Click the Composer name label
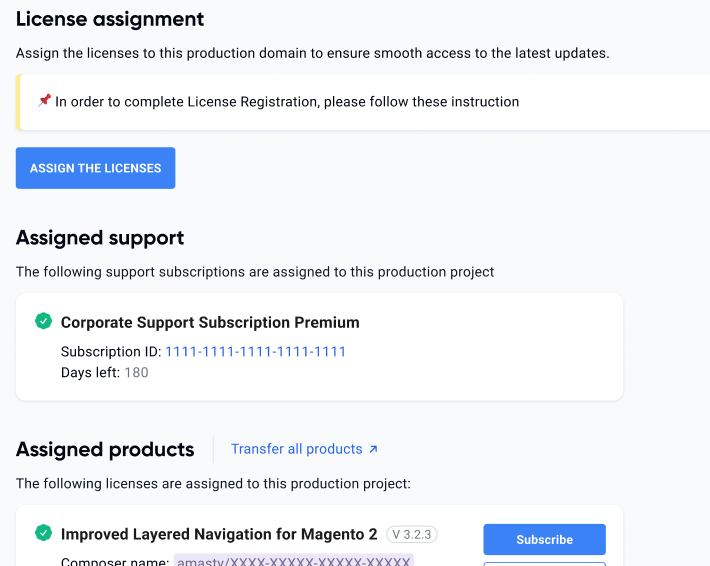Viewport: 710px width, 566px height. click(114, 562)
